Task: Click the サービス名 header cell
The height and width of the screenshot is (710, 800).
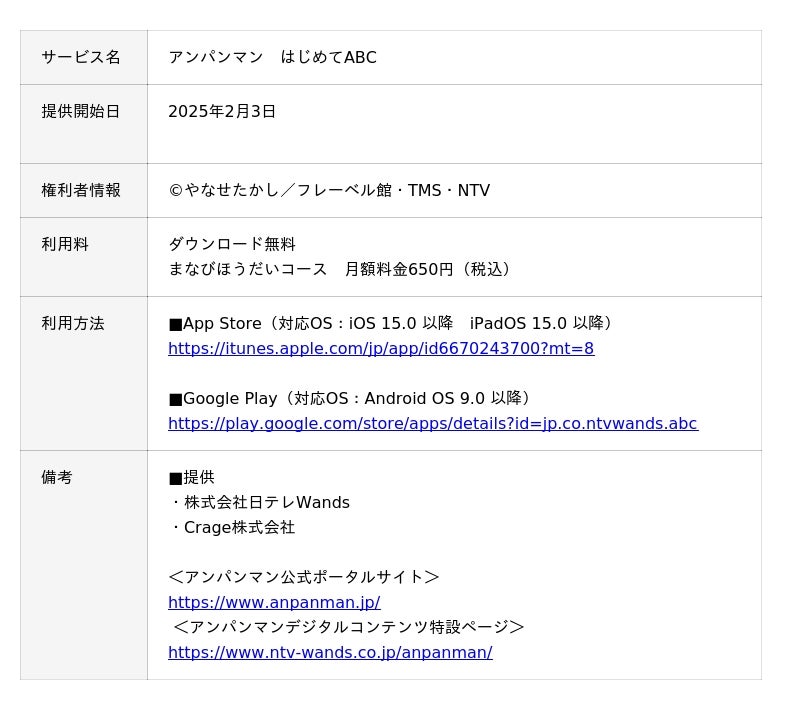Action: [x=81, y=58]
